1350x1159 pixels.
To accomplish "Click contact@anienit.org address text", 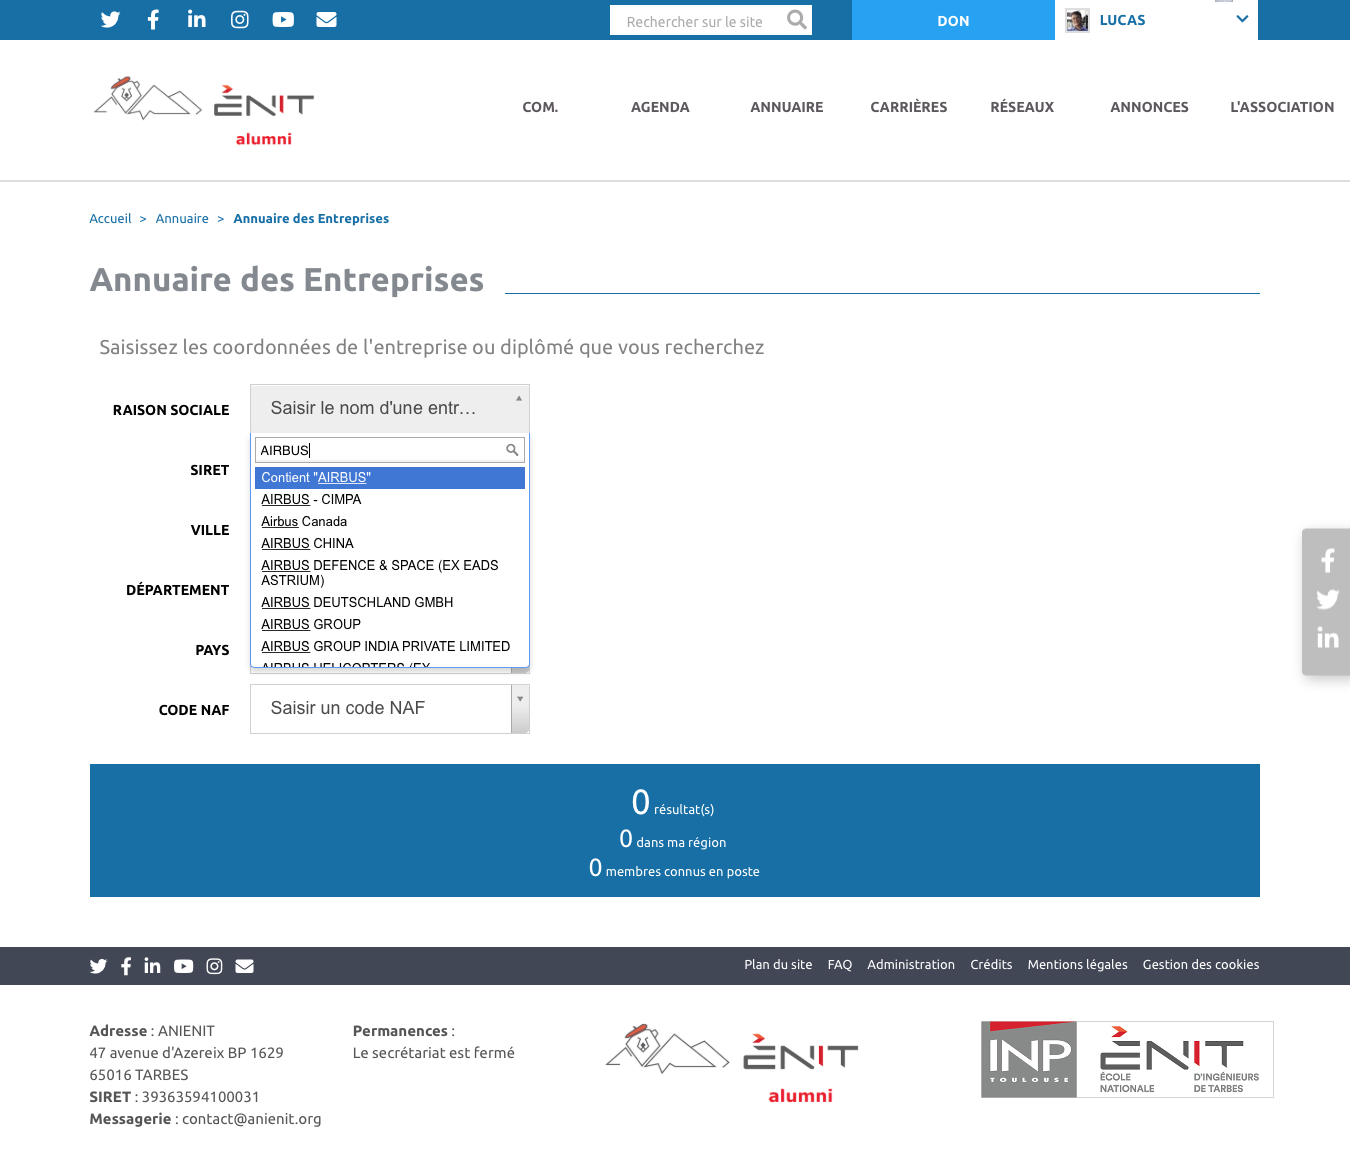I will (x=252, y=1119).
